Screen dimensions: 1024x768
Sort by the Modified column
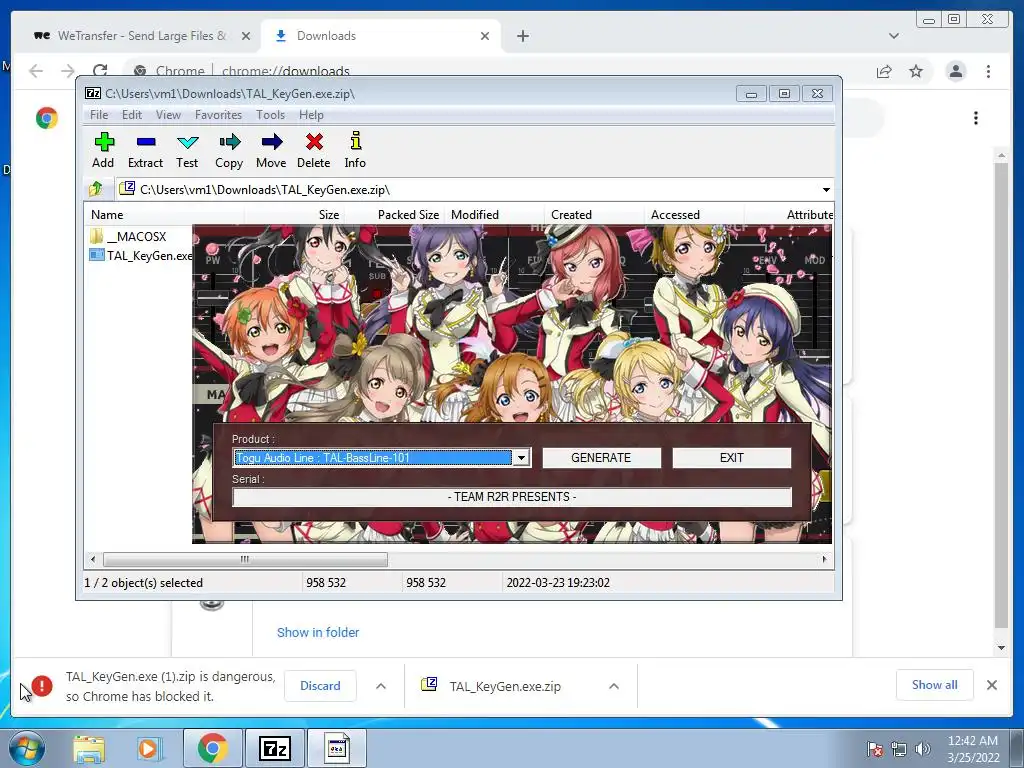coord(494,215)
